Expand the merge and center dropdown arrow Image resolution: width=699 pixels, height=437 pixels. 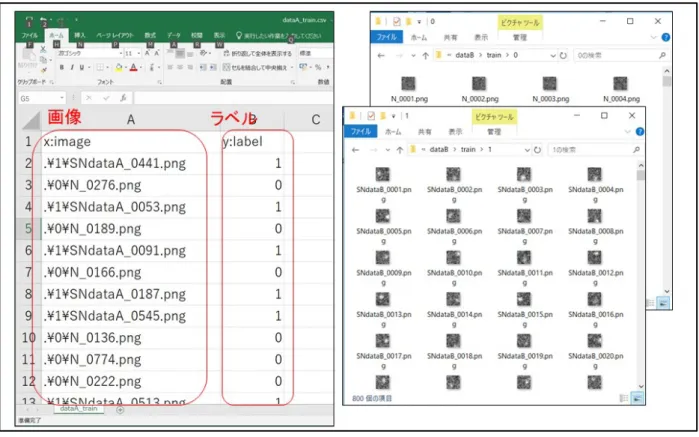click(x=292, y=67)
